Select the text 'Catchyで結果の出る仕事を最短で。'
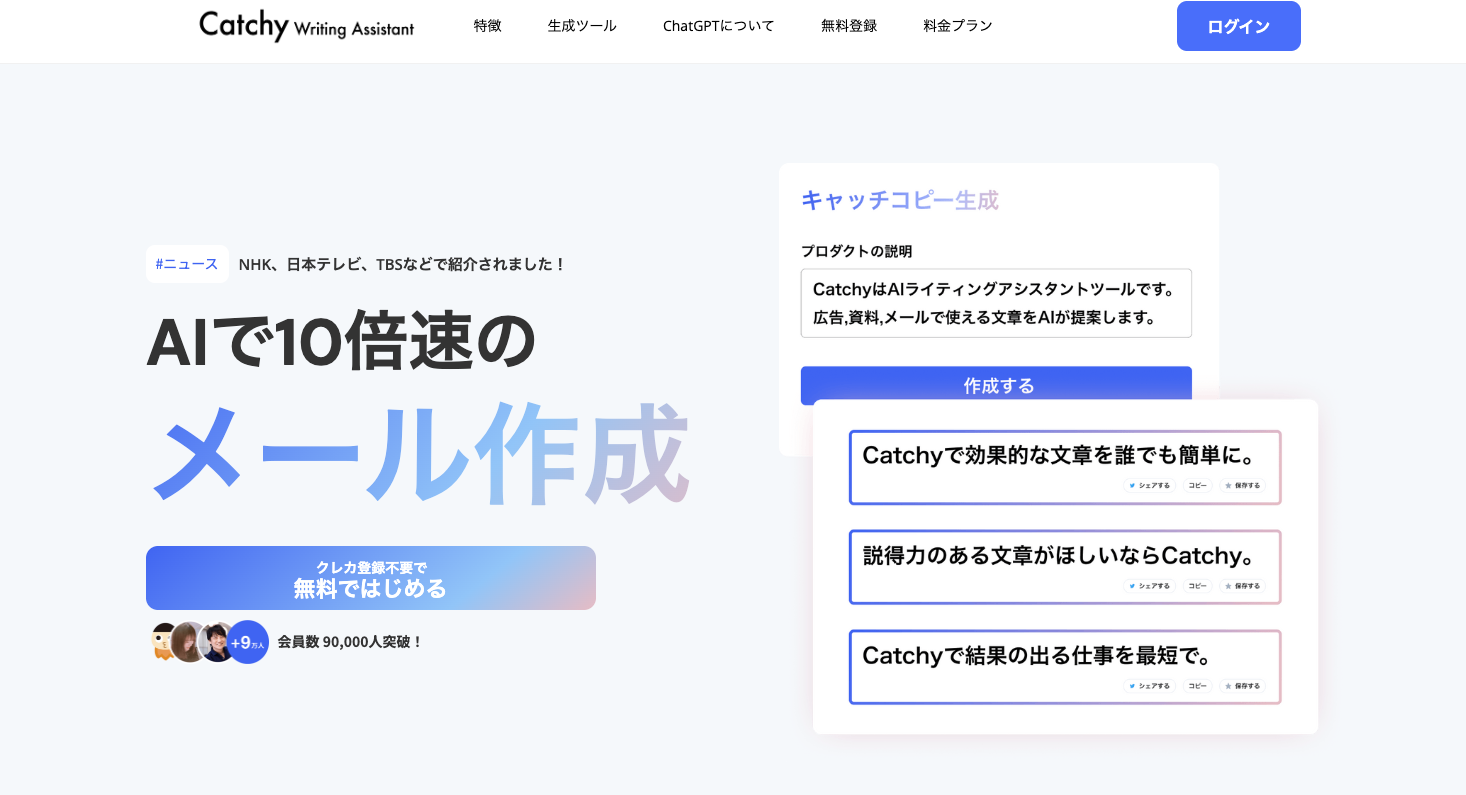Viewport: 1466px width, 795px height. click(x=1037, y=656)
